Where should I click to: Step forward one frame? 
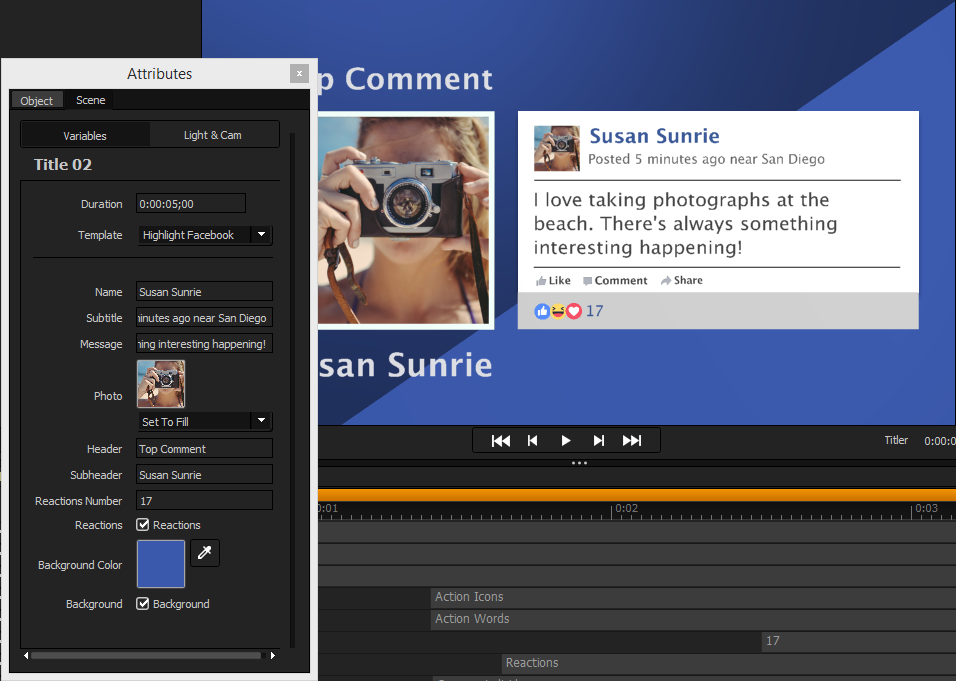599,441
